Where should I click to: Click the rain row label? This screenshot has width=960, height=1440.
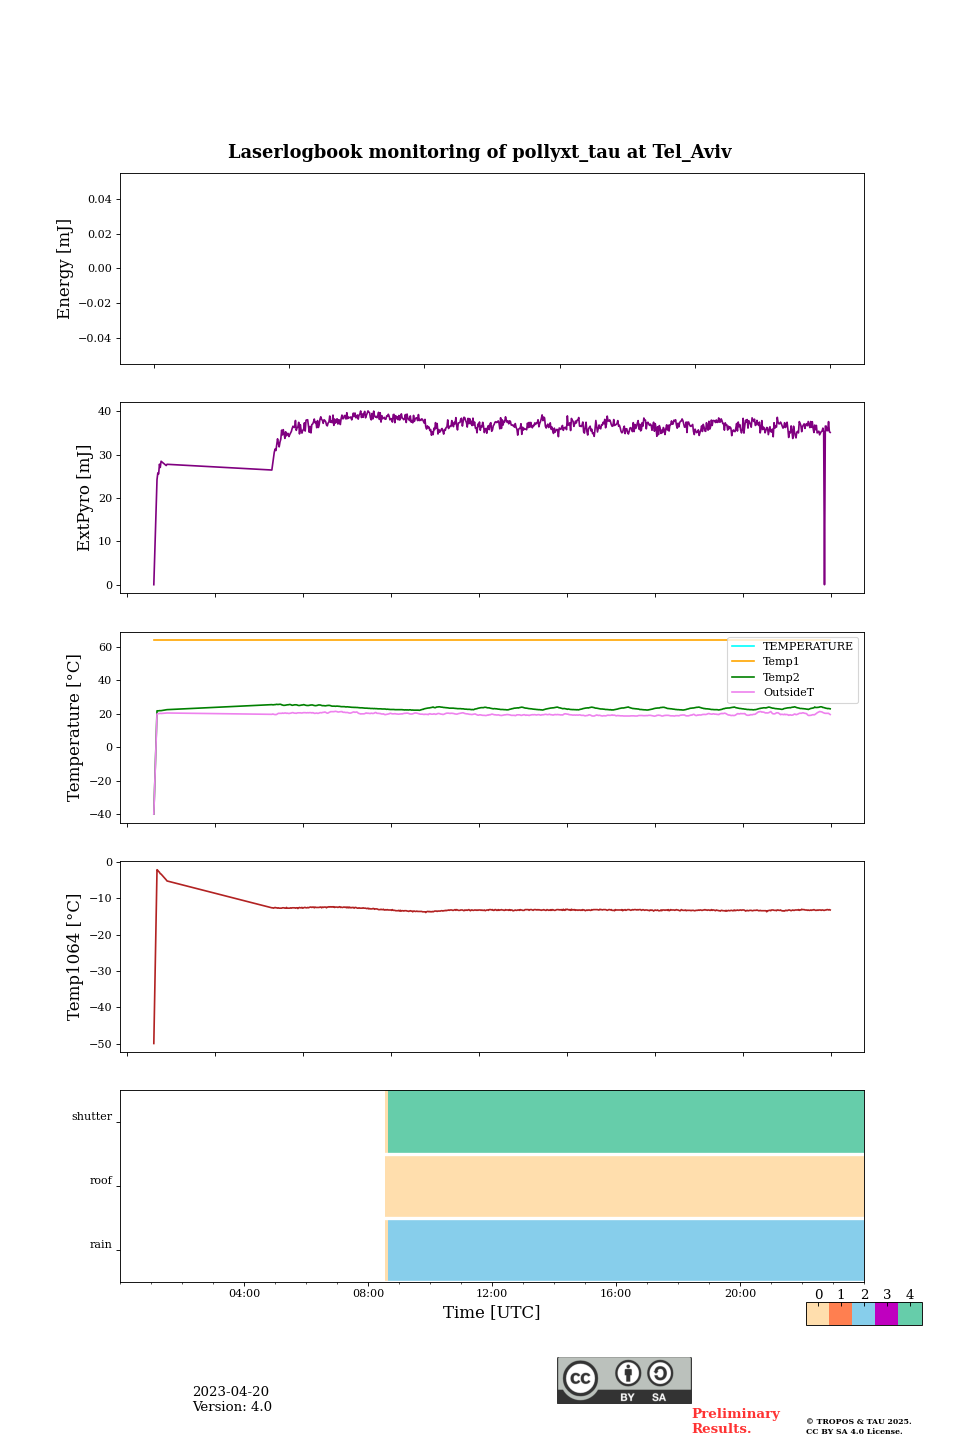(101, 1245)
